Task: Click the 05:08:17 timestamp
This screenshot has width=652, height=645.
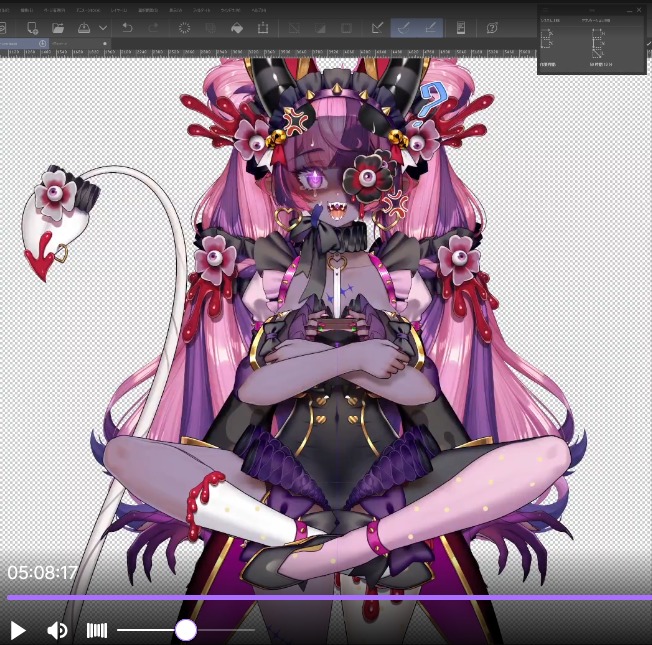Action: pos(42,573)
